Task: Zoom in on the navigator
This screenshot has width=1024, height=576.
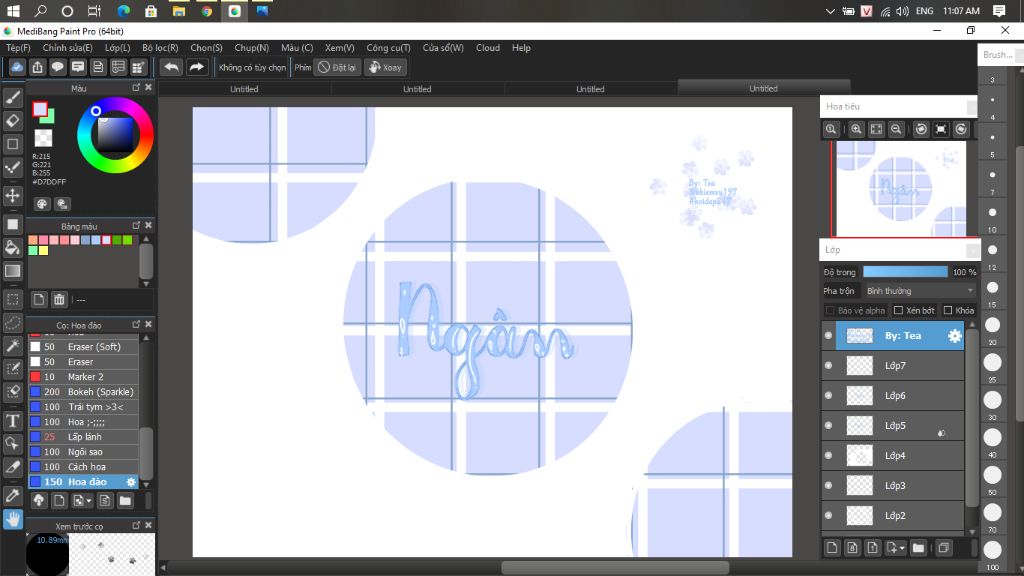Action: click(856, 129)
